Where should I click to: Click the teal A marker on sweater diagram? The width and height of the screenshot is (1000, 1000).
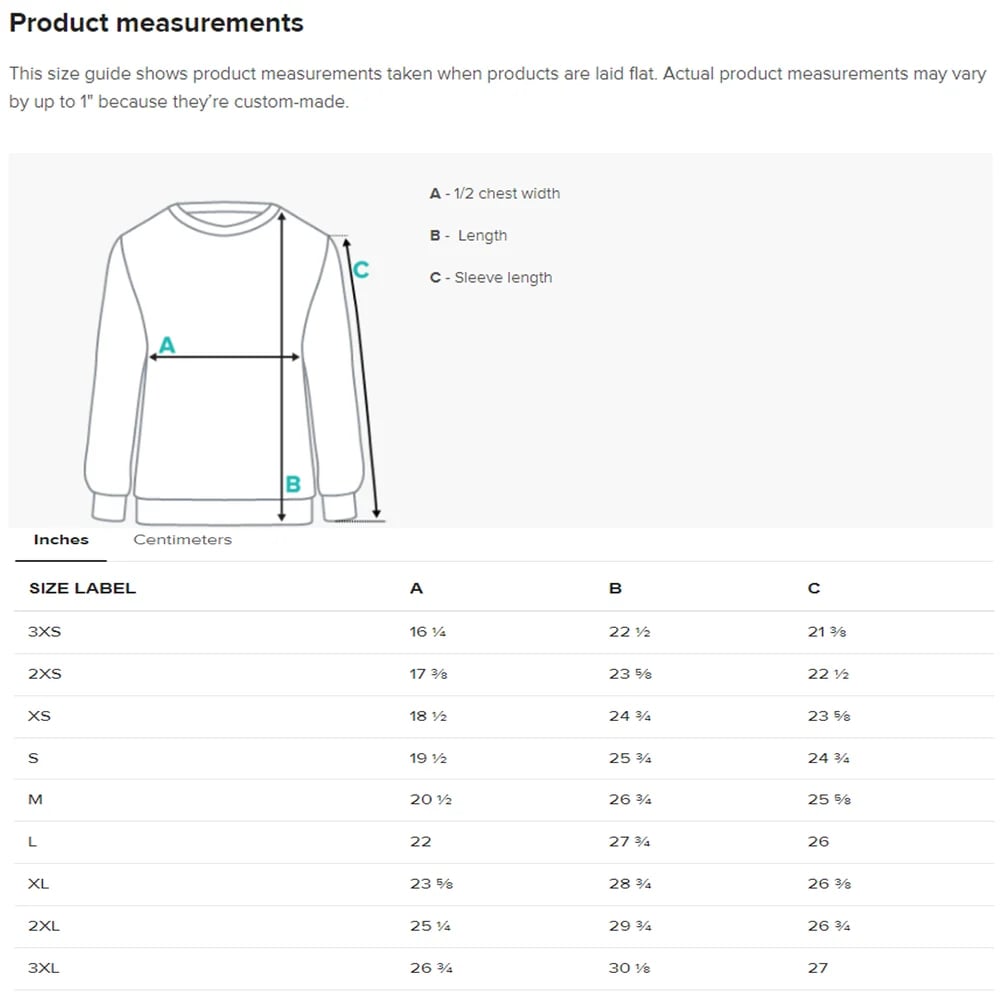click(167, 345)
